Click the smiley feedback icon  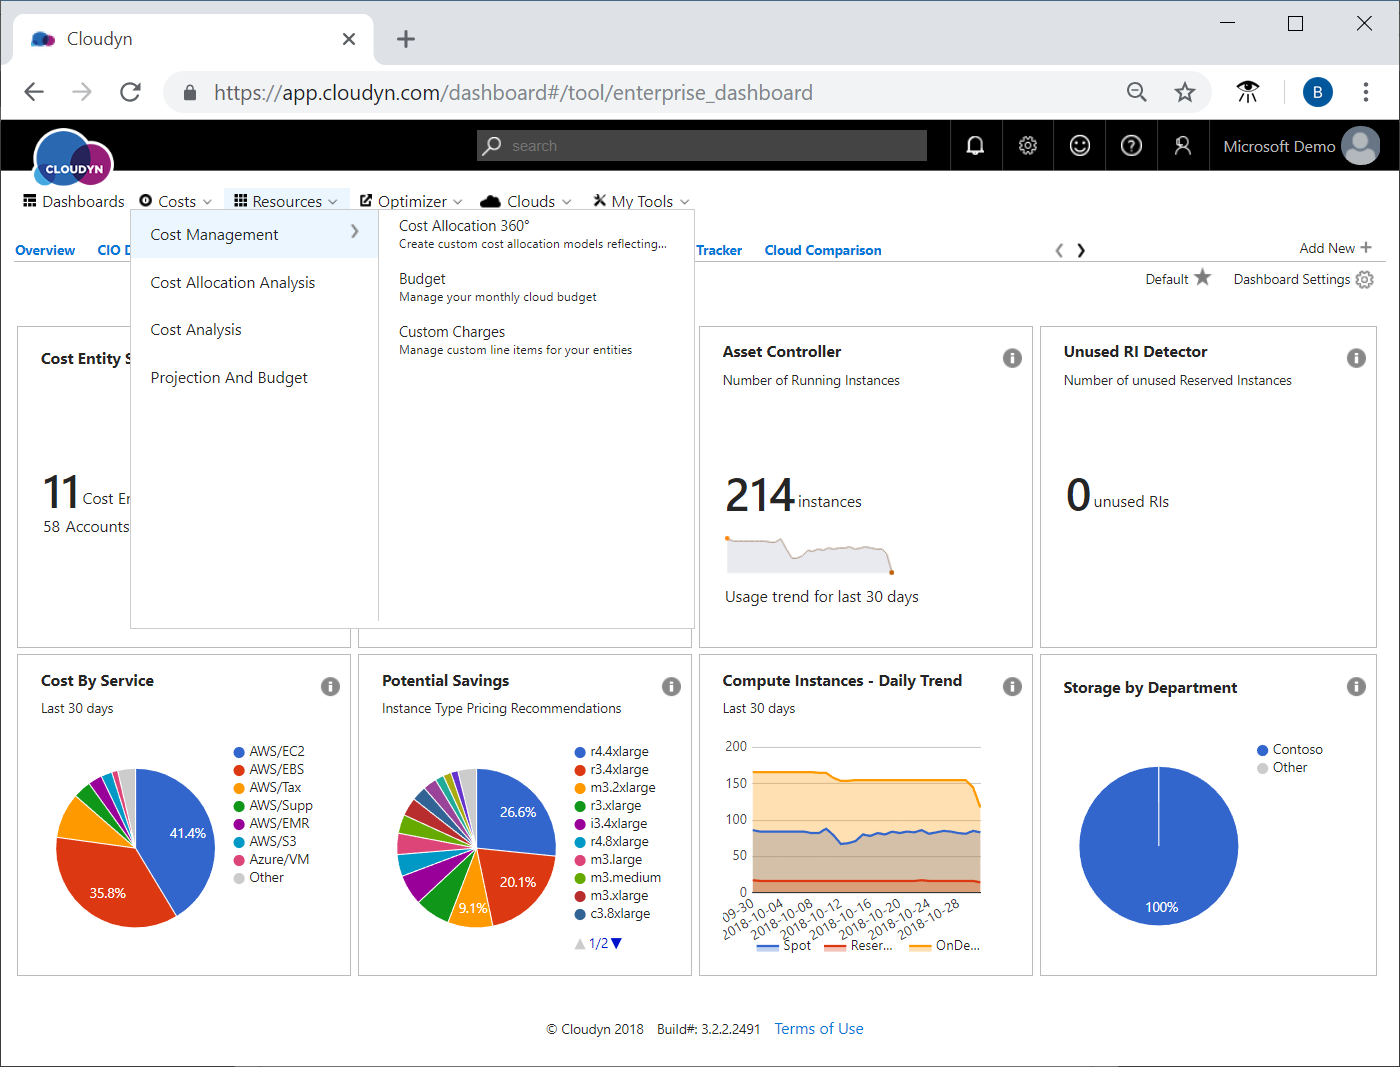tap(1079, 146)
